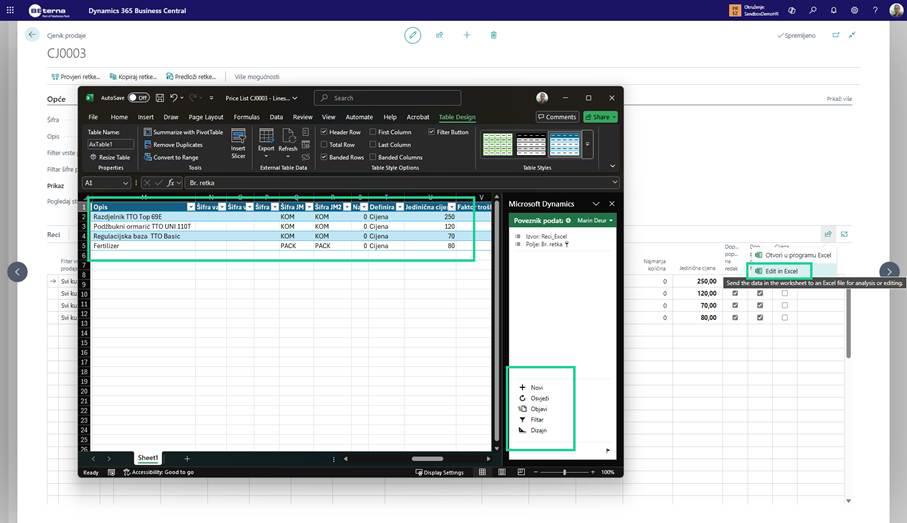Open the Formulas tab in Excel

click(246, 117)
